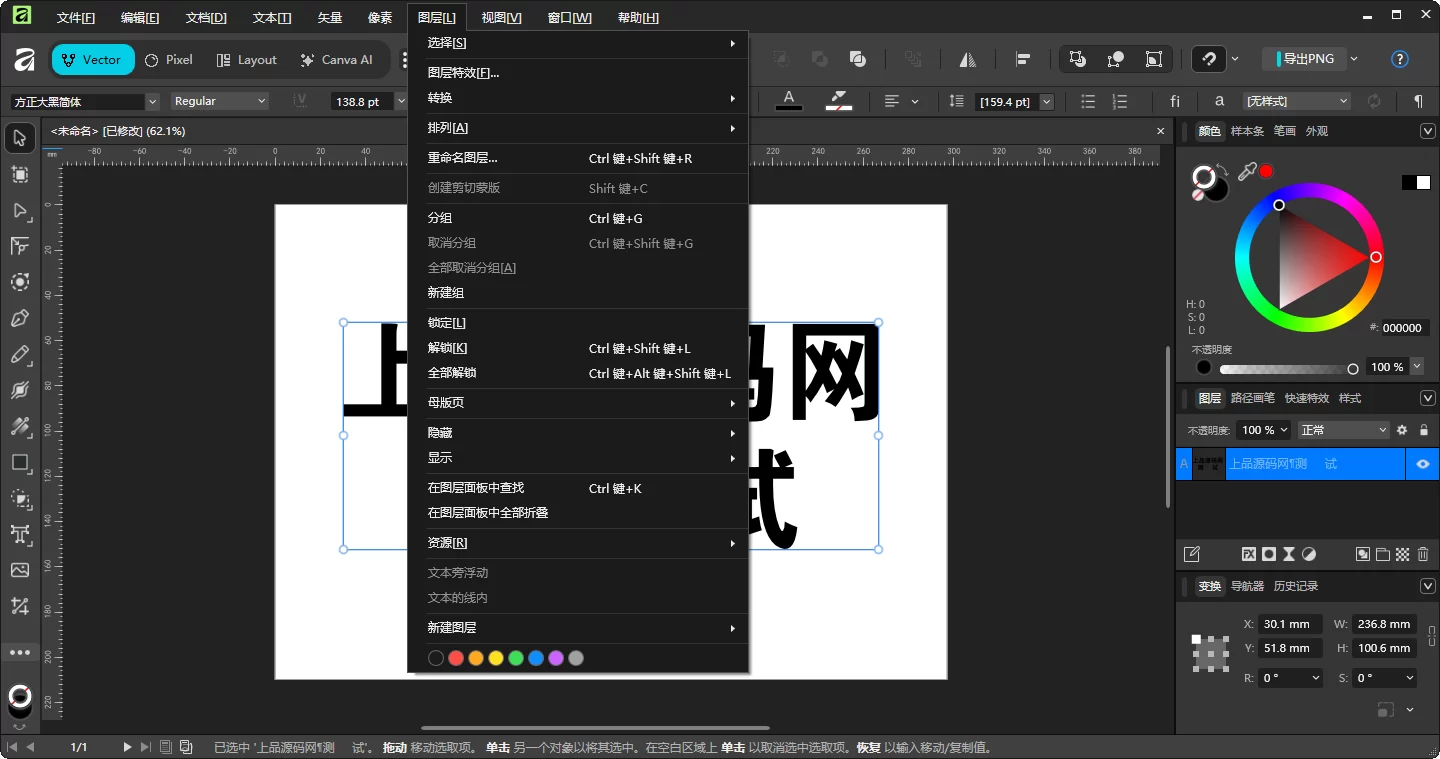
Task: Select the Node tool
Action: (19, 211)
